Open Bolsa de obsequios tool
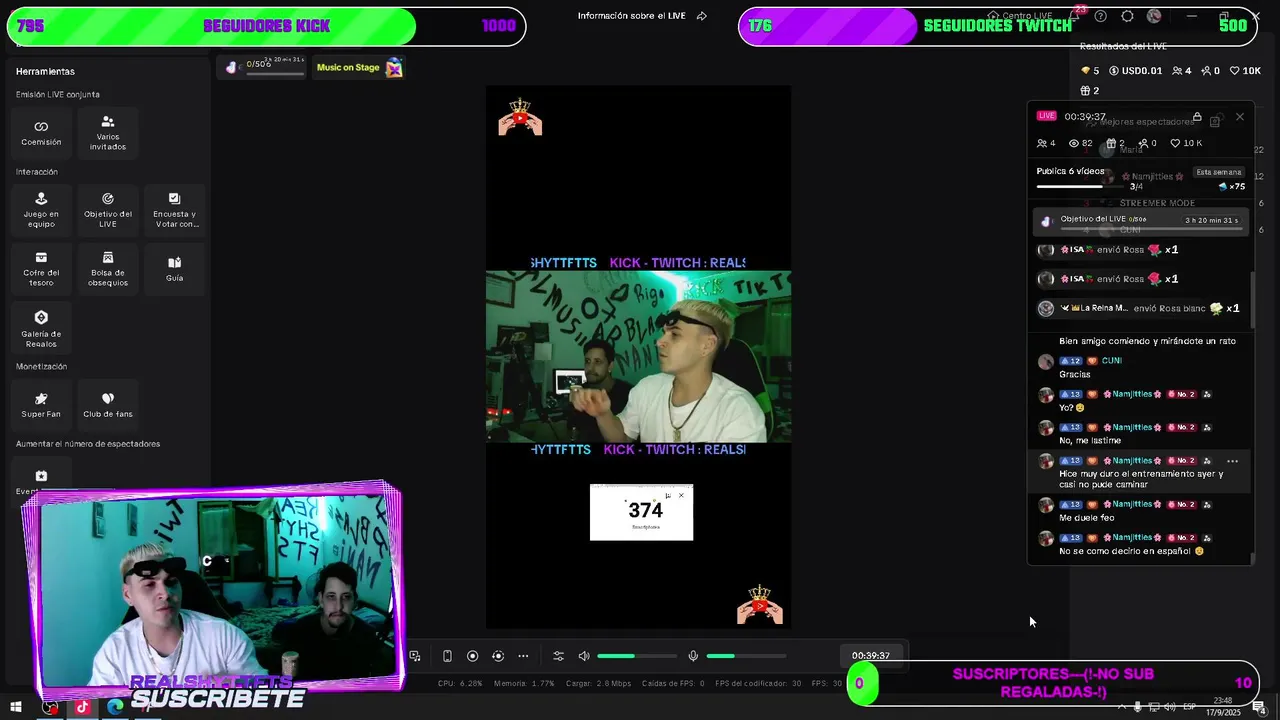This screenshot has width=1280, height=720. click(x=108, y=269)
